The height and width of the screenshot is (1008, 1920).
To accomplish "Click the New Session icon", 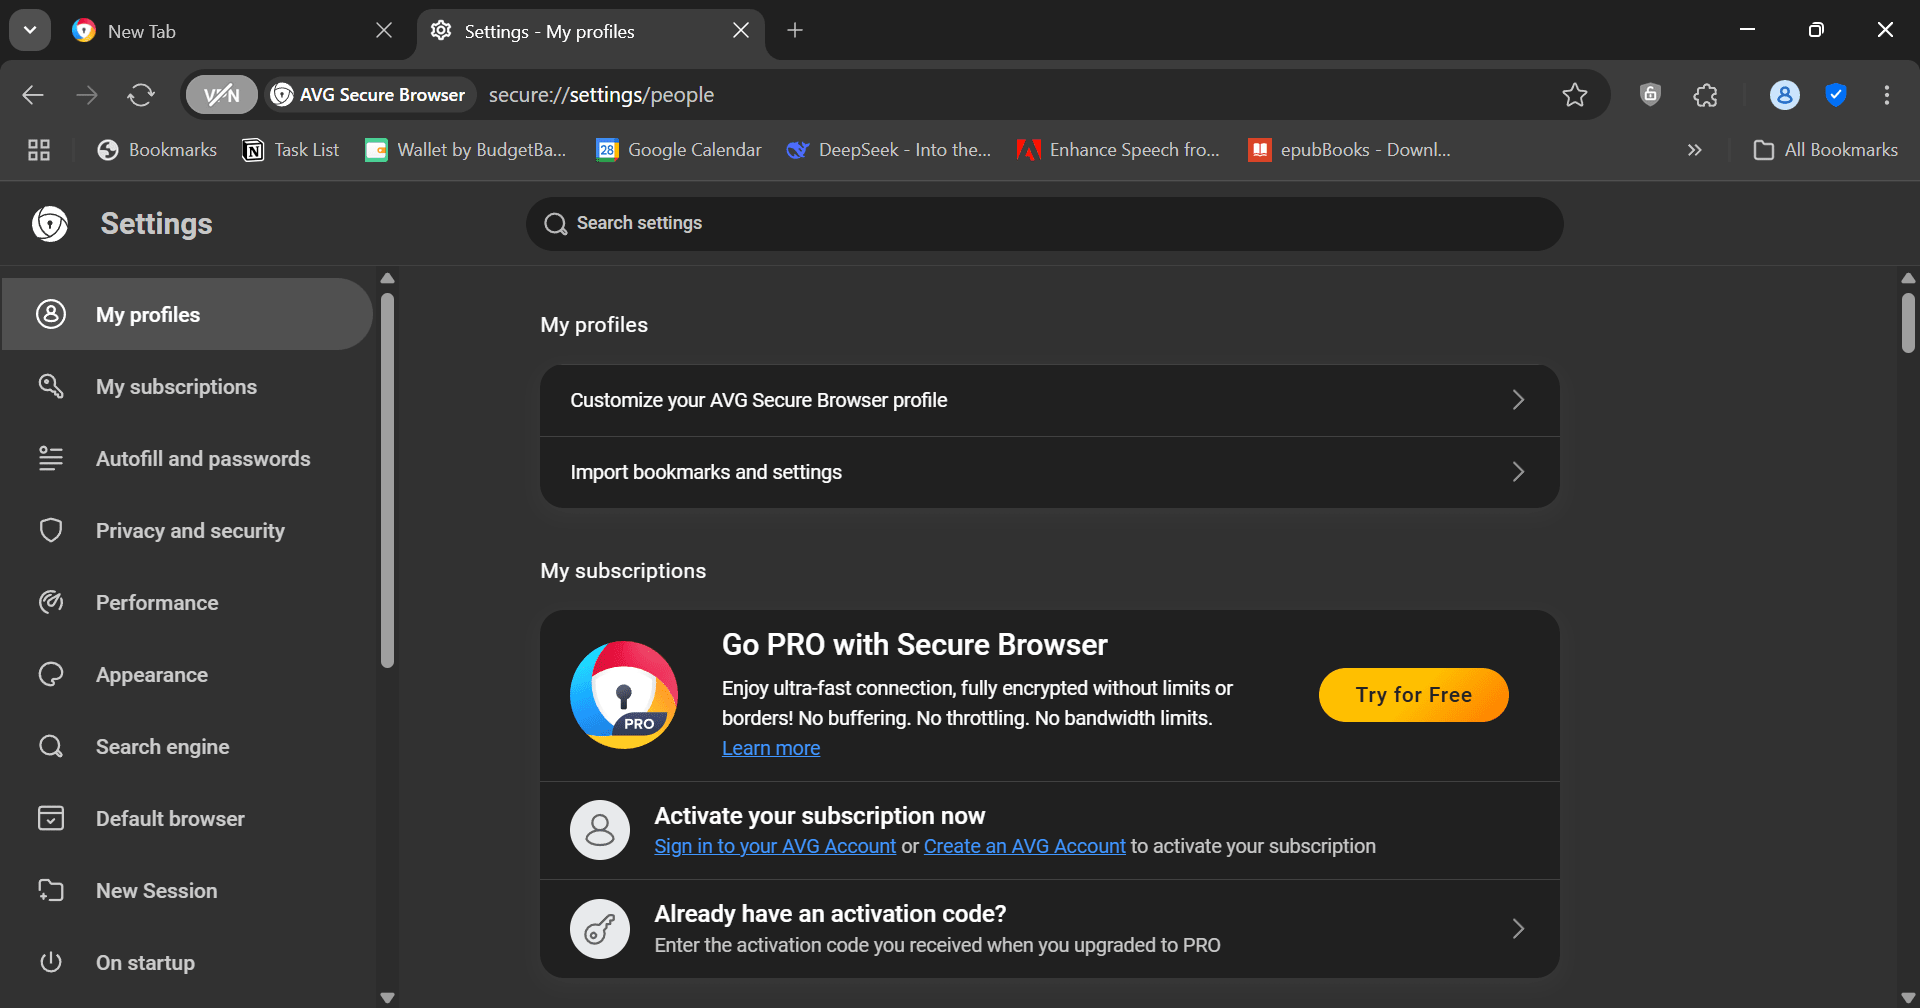I will [51, 890].
